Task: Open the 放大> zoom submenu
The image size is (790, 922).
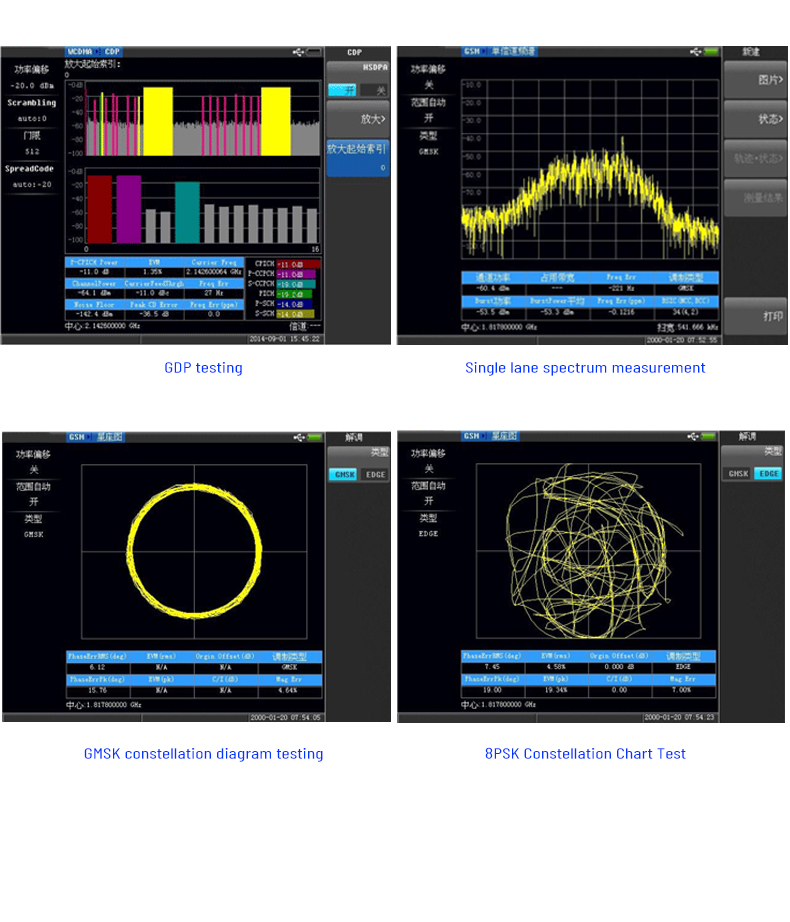Action: pos(357,119)
